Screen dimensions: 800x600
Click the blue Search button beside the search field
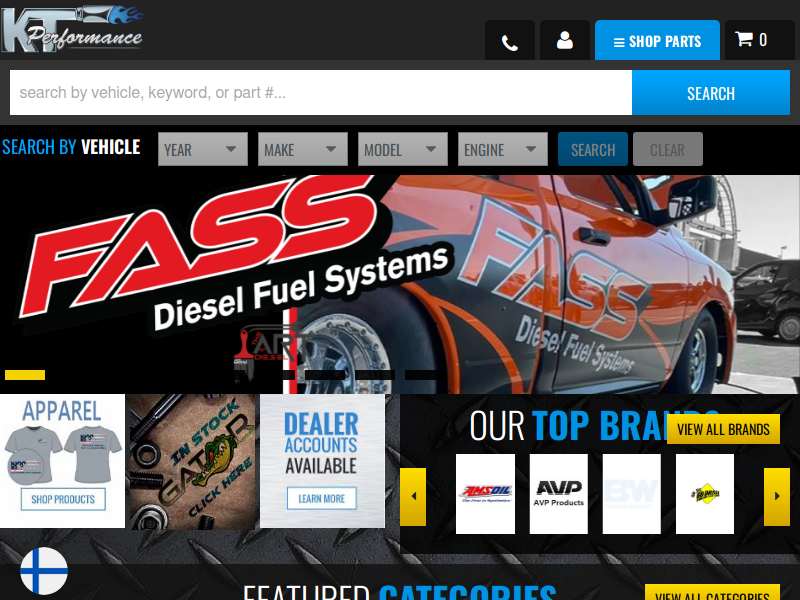pyautogui.click(x=711, y=93)
